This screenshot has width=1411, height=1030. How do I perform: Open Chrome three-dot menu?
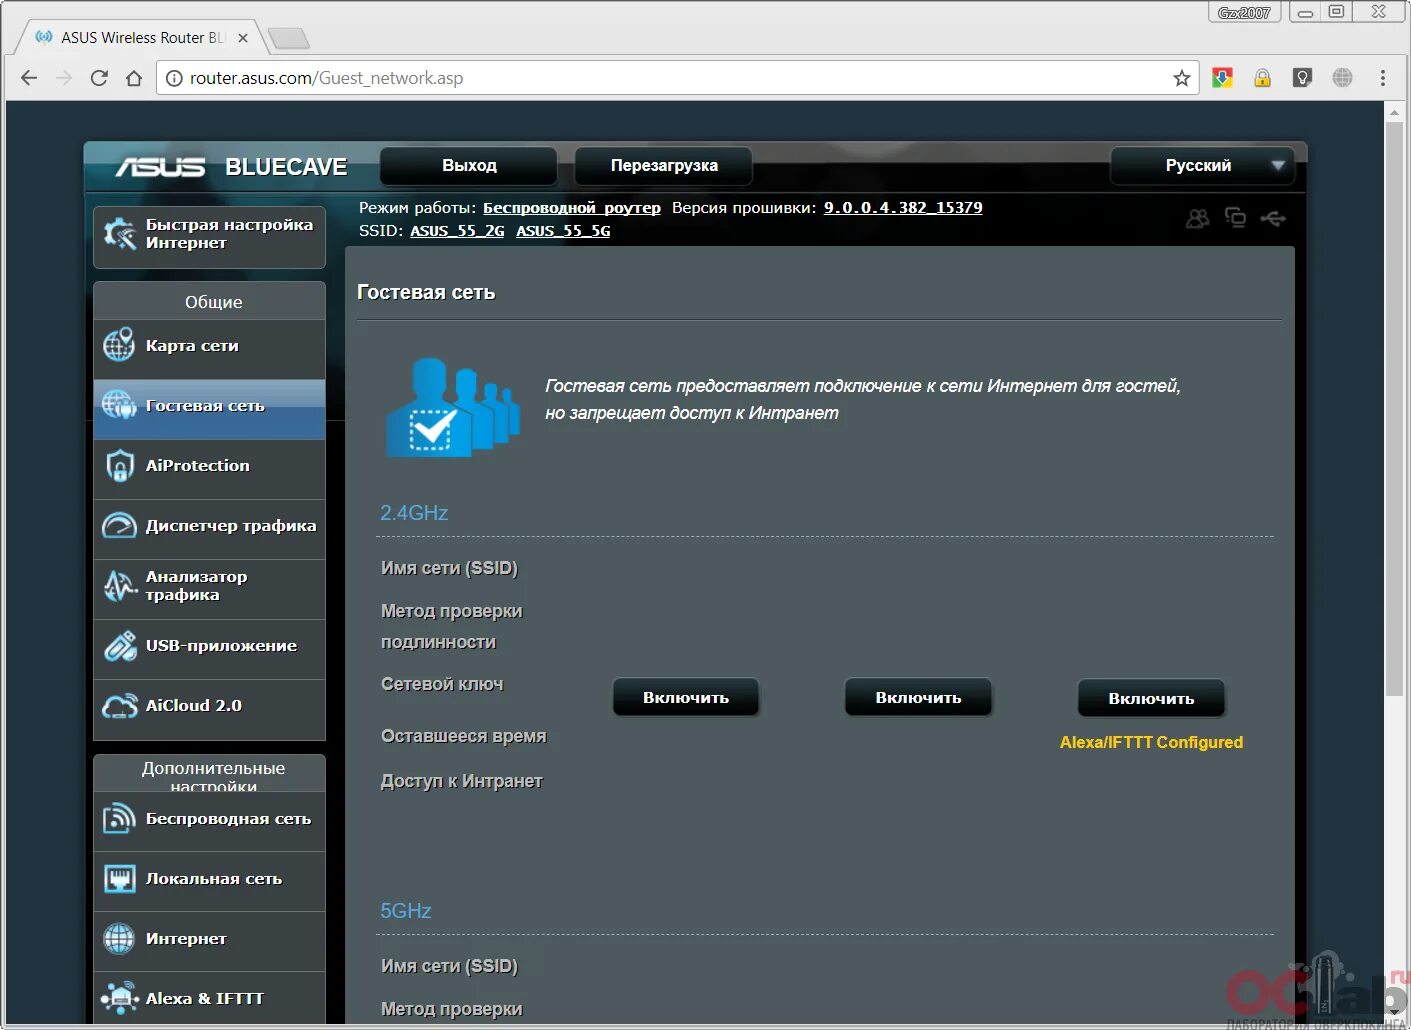(1383, 78)
